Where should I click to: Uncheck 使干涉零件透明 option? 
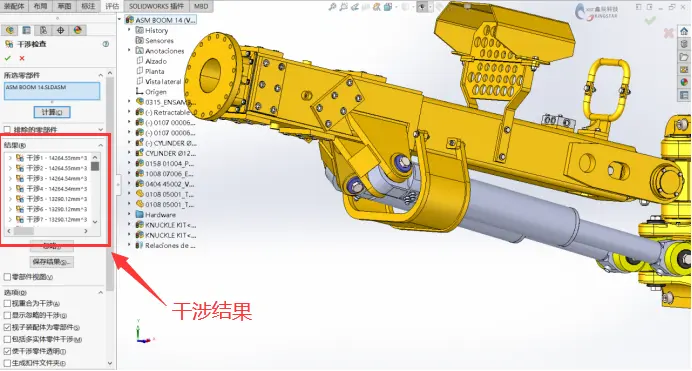[x=7, y=351]
